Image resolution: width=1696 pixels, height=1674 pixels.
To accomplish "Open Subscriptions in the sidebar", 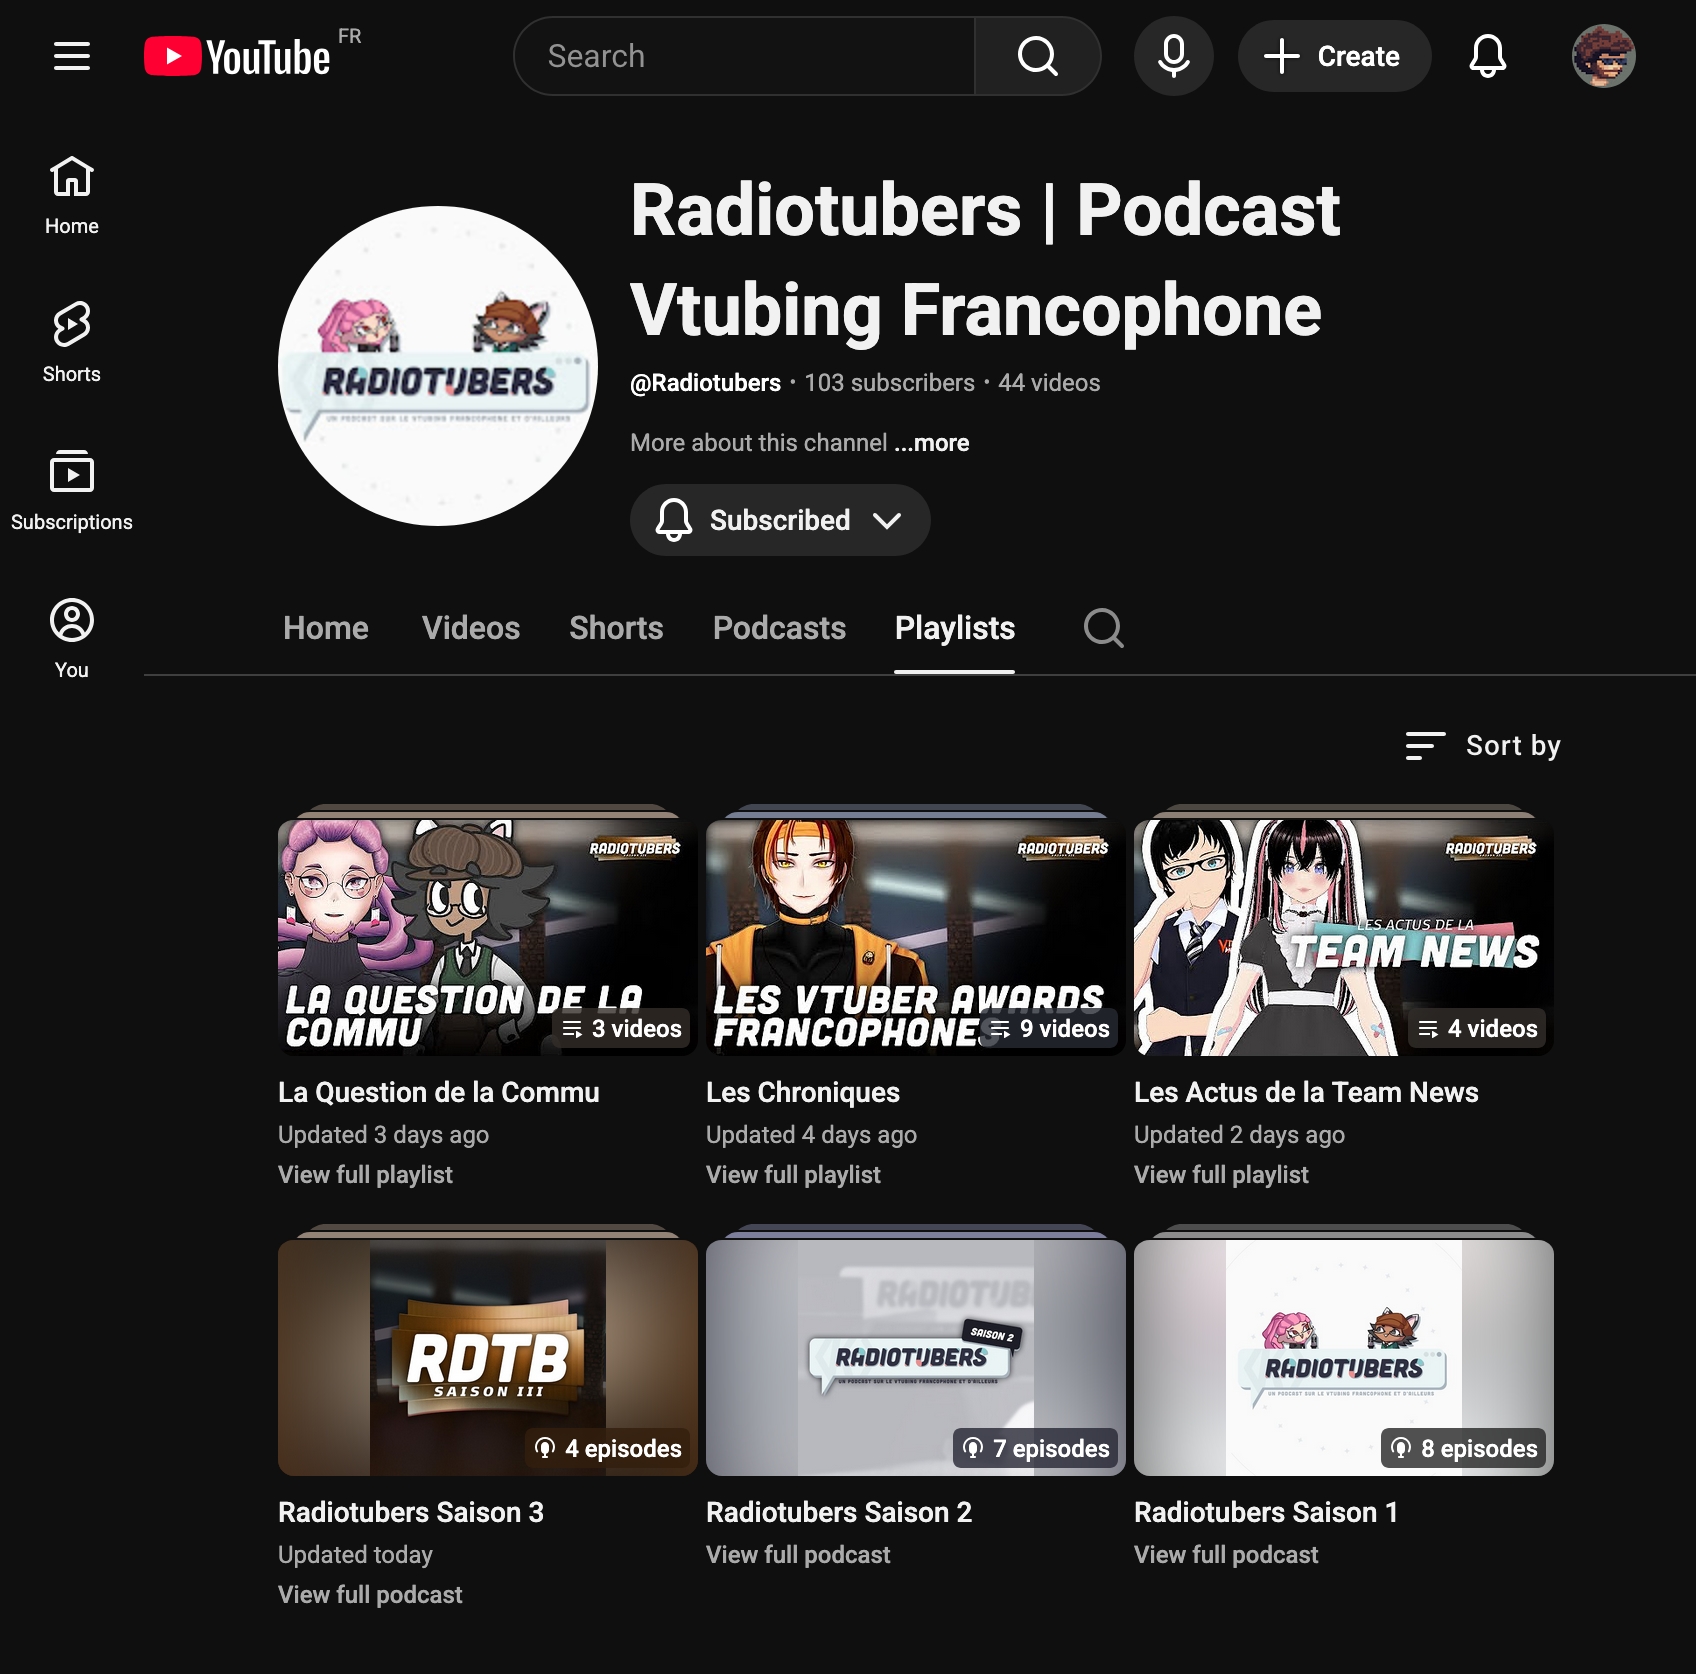I will 72,490.
